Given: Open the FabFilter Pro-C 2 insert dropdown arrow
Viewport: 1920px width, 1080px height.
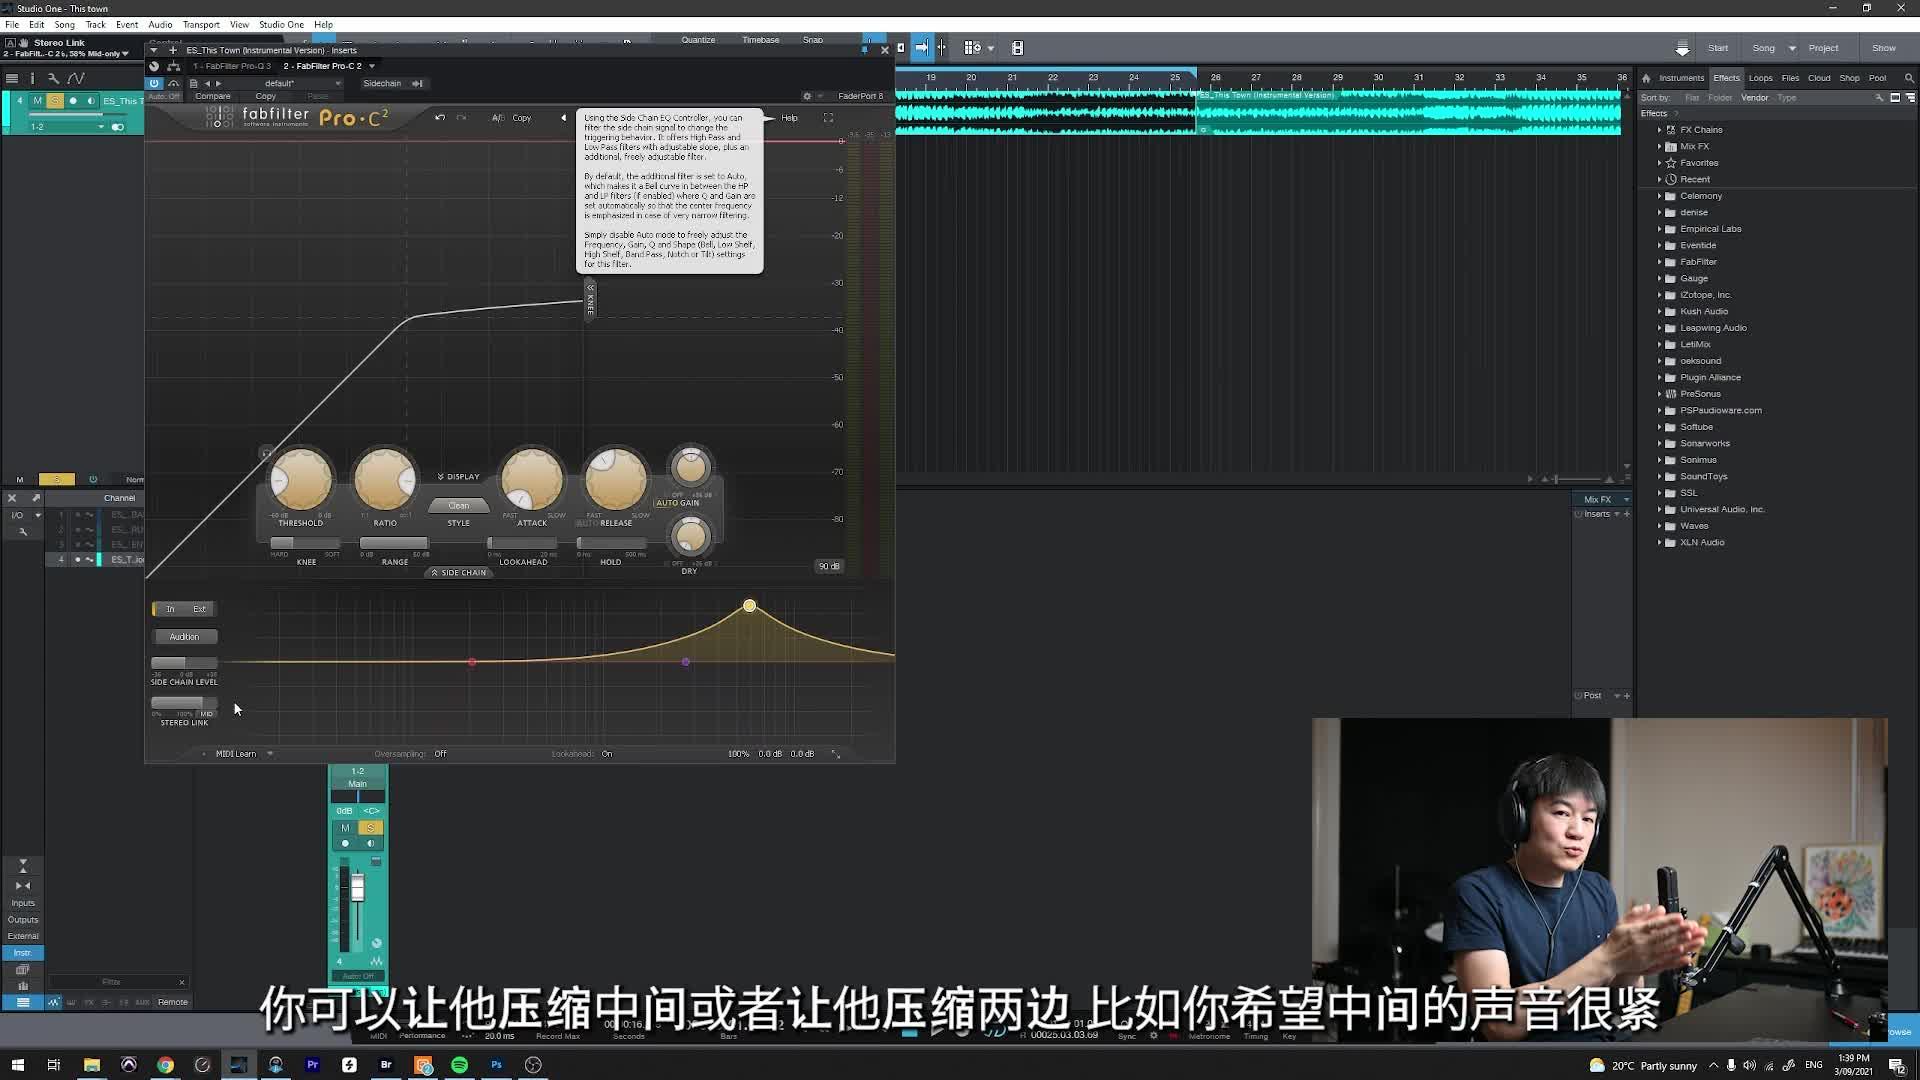Looking at the screenshot, I should 372,66.
